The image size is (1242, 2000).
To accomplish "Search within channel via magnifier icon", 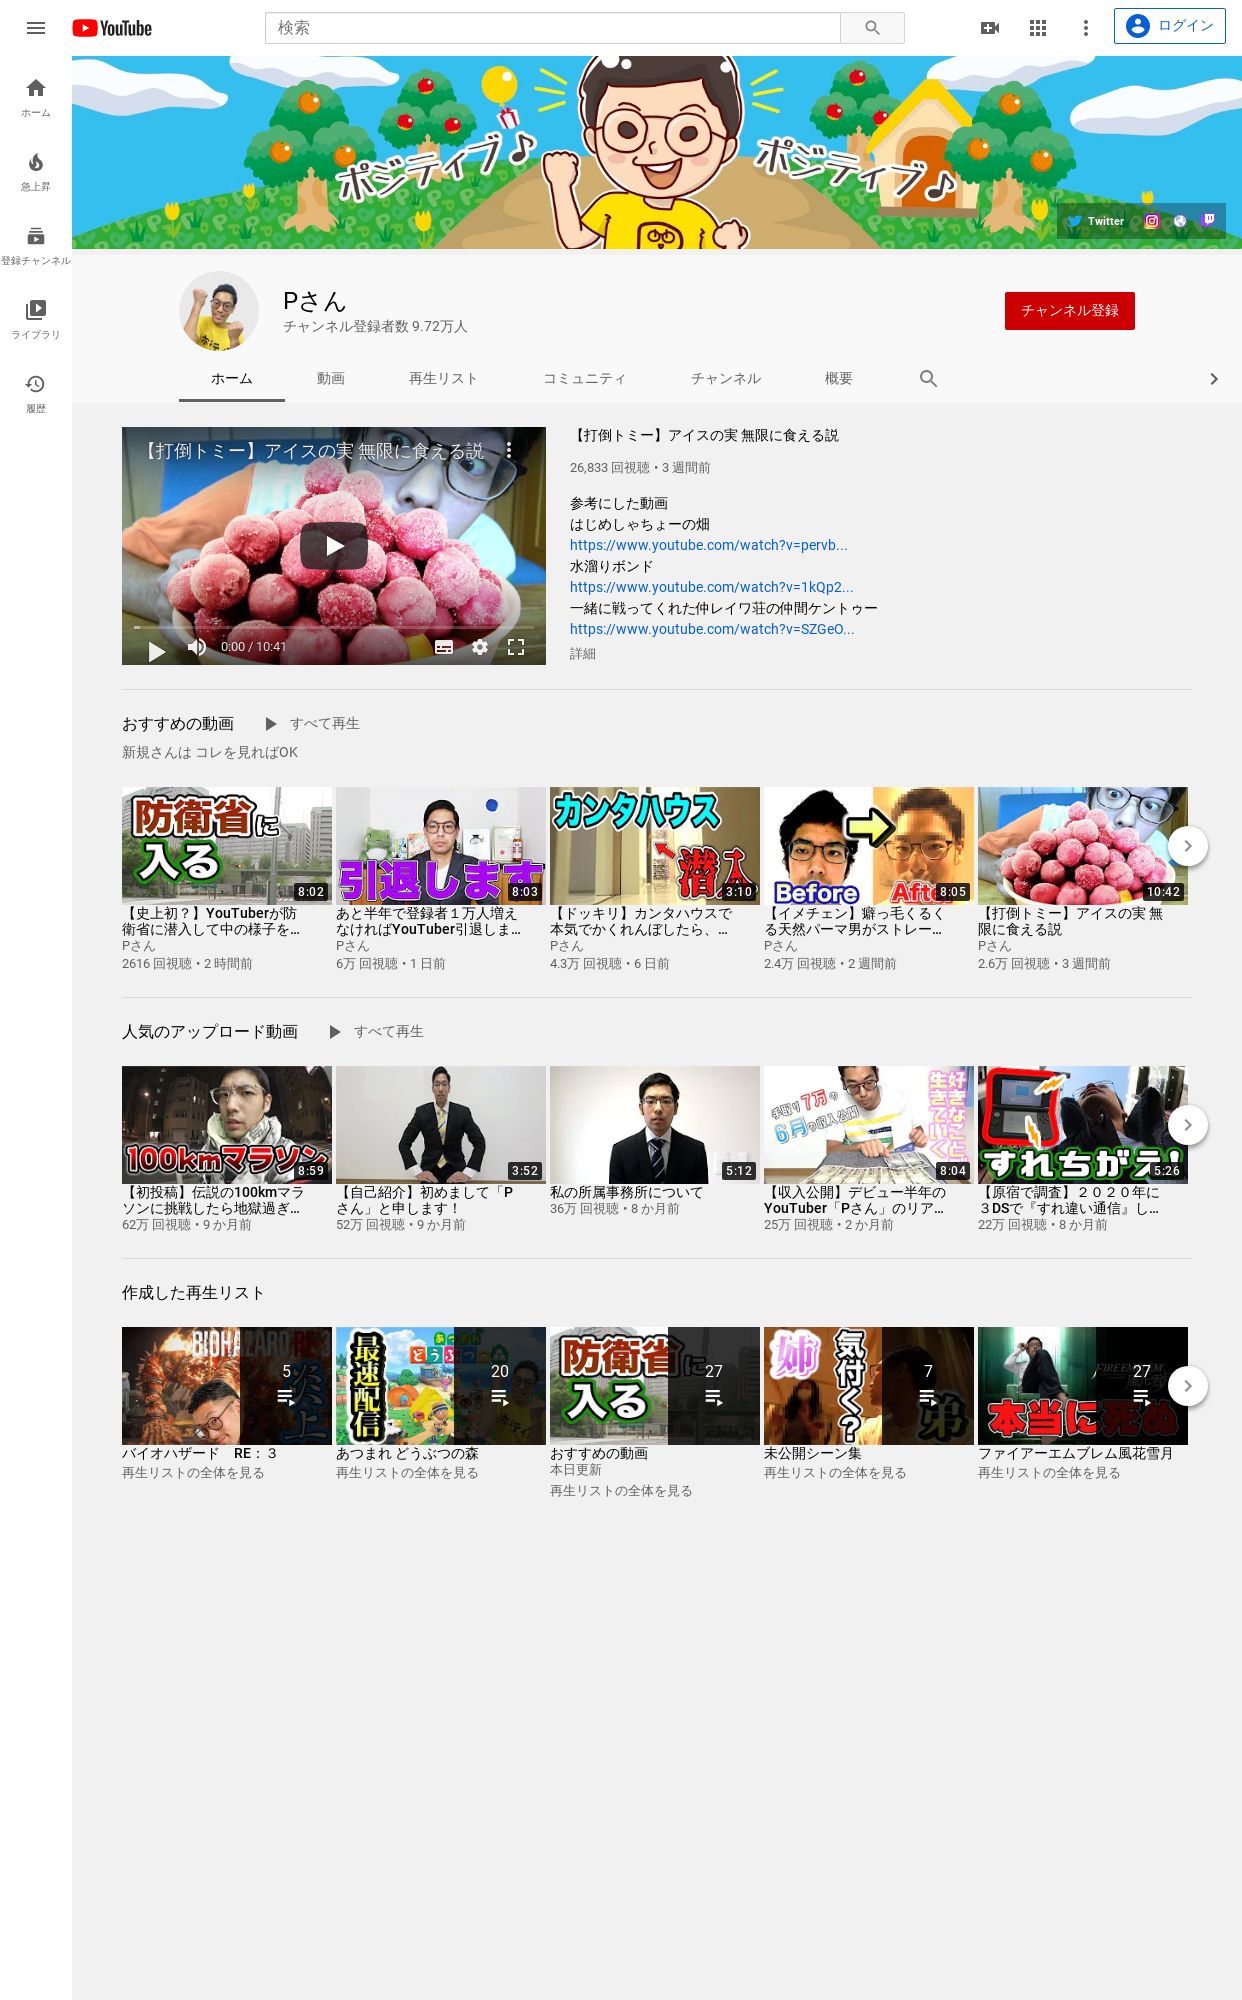I will (x=928, y=379).
